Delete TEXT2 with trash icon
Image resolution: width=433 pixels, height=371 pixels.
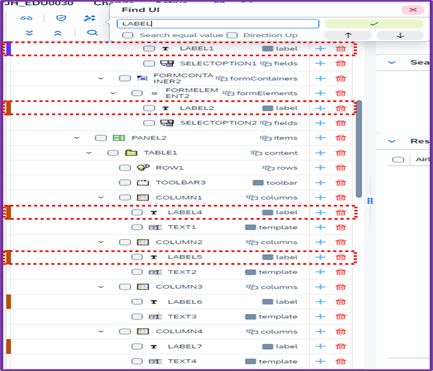pyautogui.click(x=341, y=272)
